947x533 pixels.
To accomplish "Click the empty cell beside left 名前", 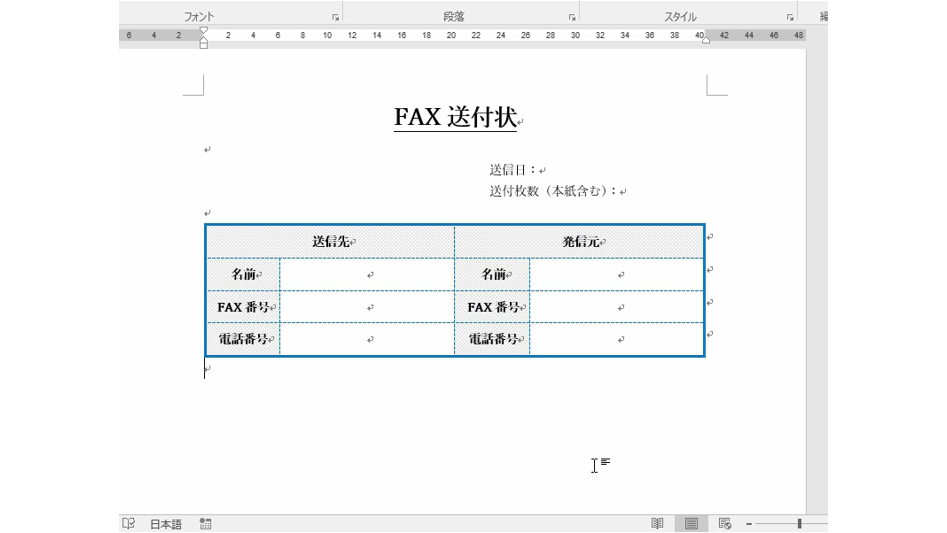I will pyautogui.click(x=367, y=274).
